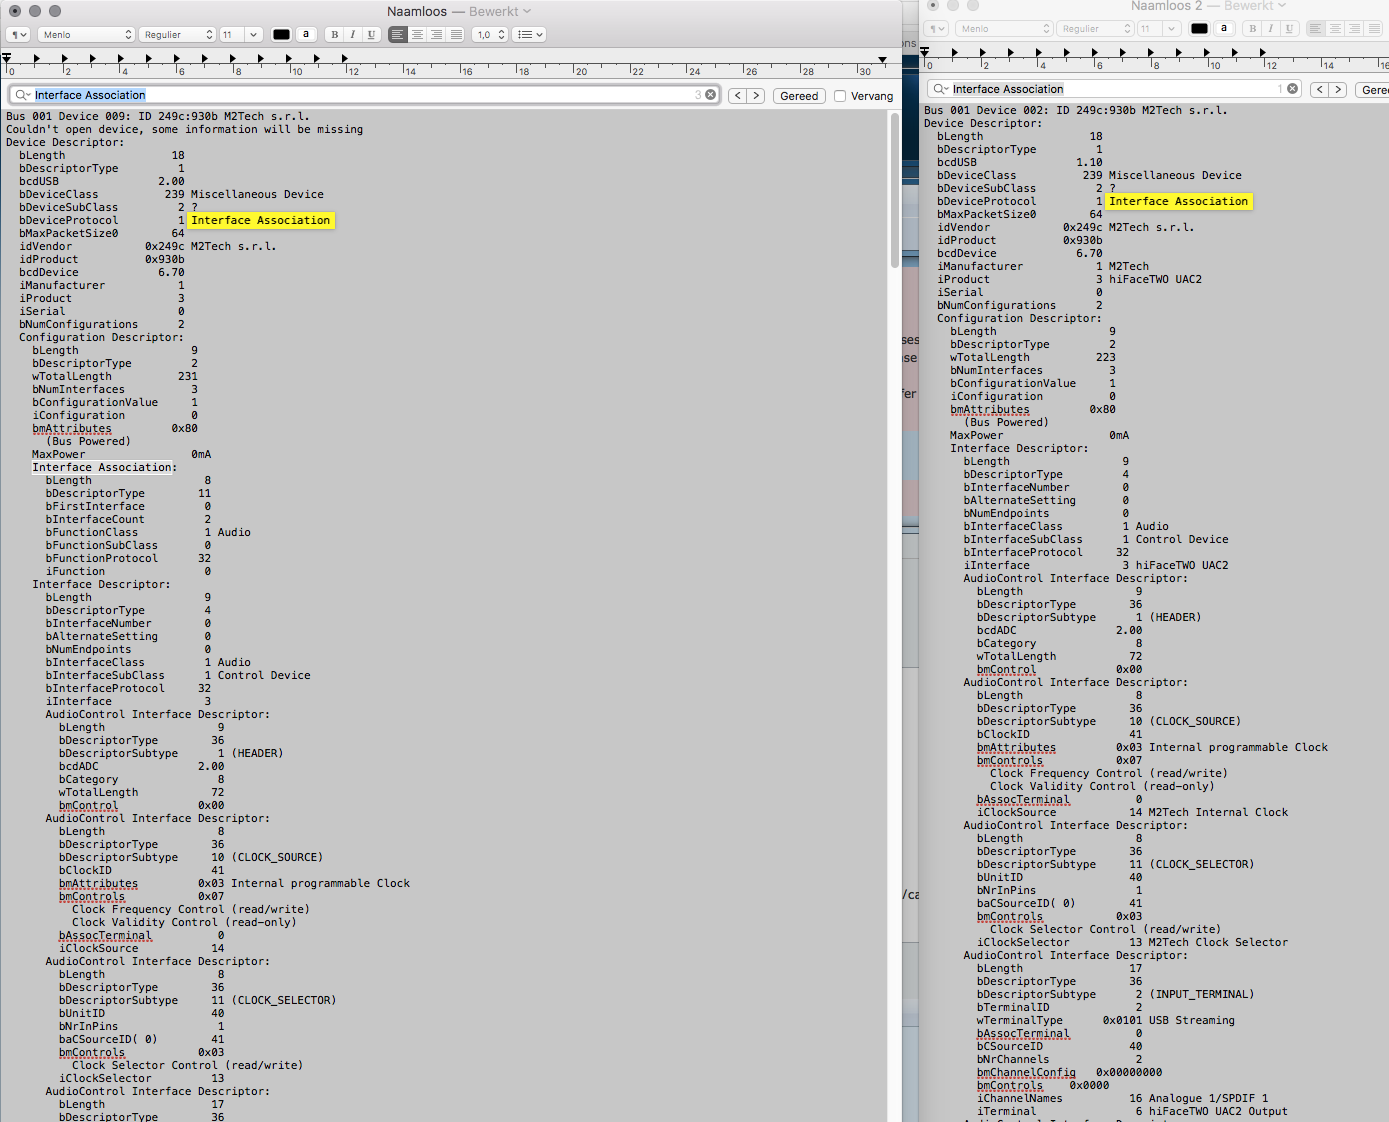Justify text in Naamloos 2 window
This screenshot has height=1122, width=1389.
(x=1374, y=29)
